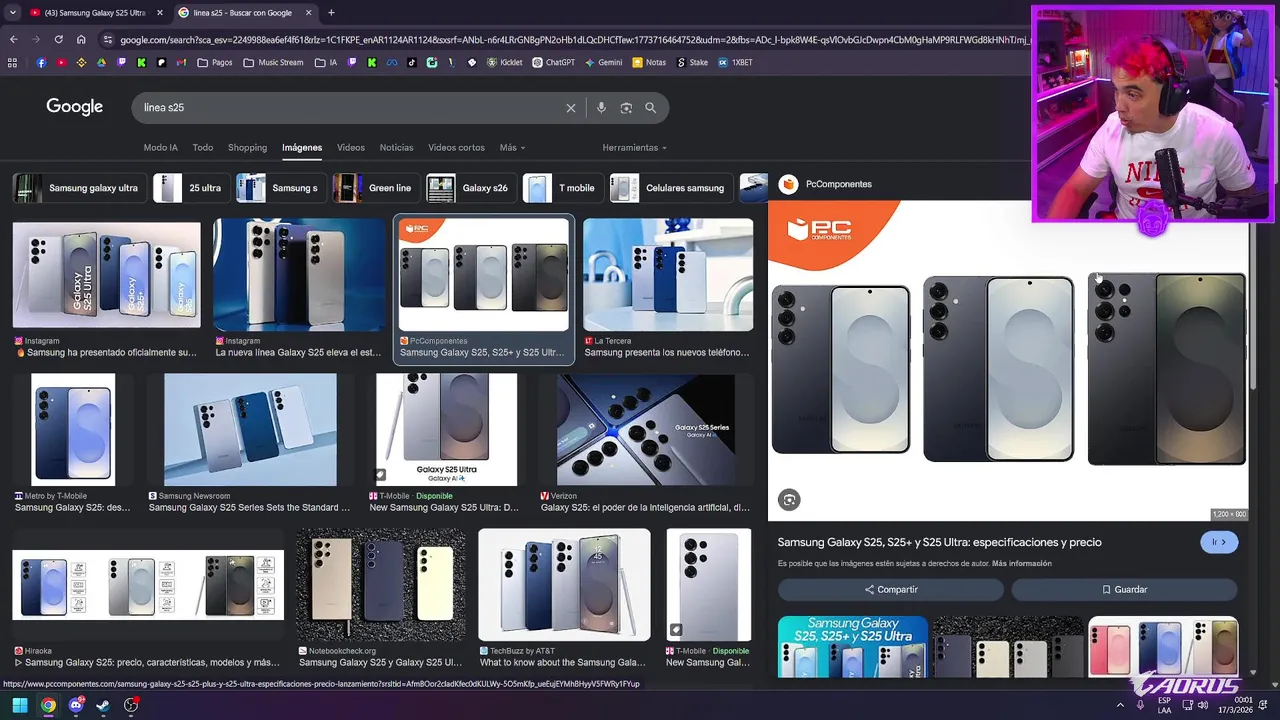Open TechBuzz by AT&T image result

tap(564, 585)
